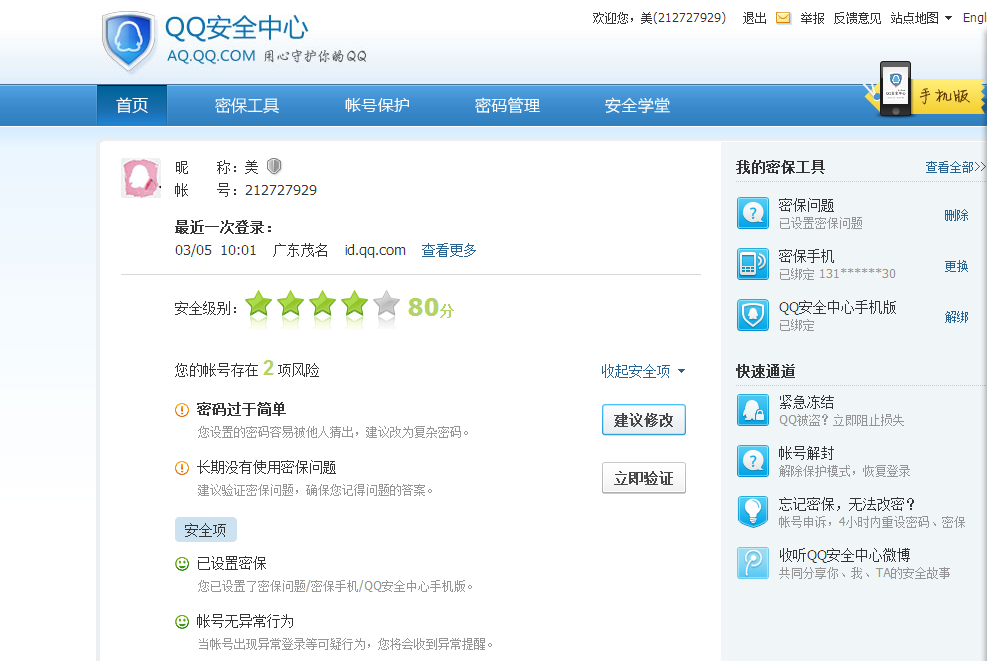
Task: Click the id.qq.com login source text
Action: pos(375,251)
